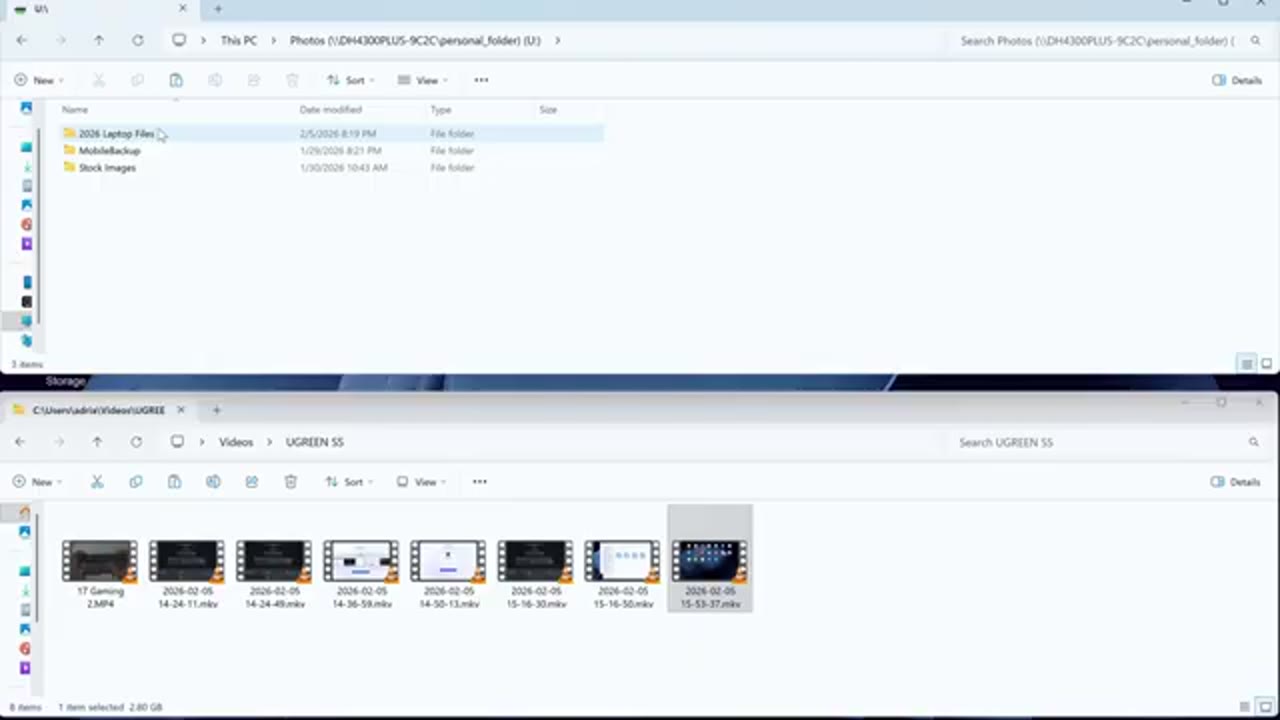This screenshot has width=1280, height=720.
Task: Select the Rename icon in the lower toolbar
Action: click(212, 481)
